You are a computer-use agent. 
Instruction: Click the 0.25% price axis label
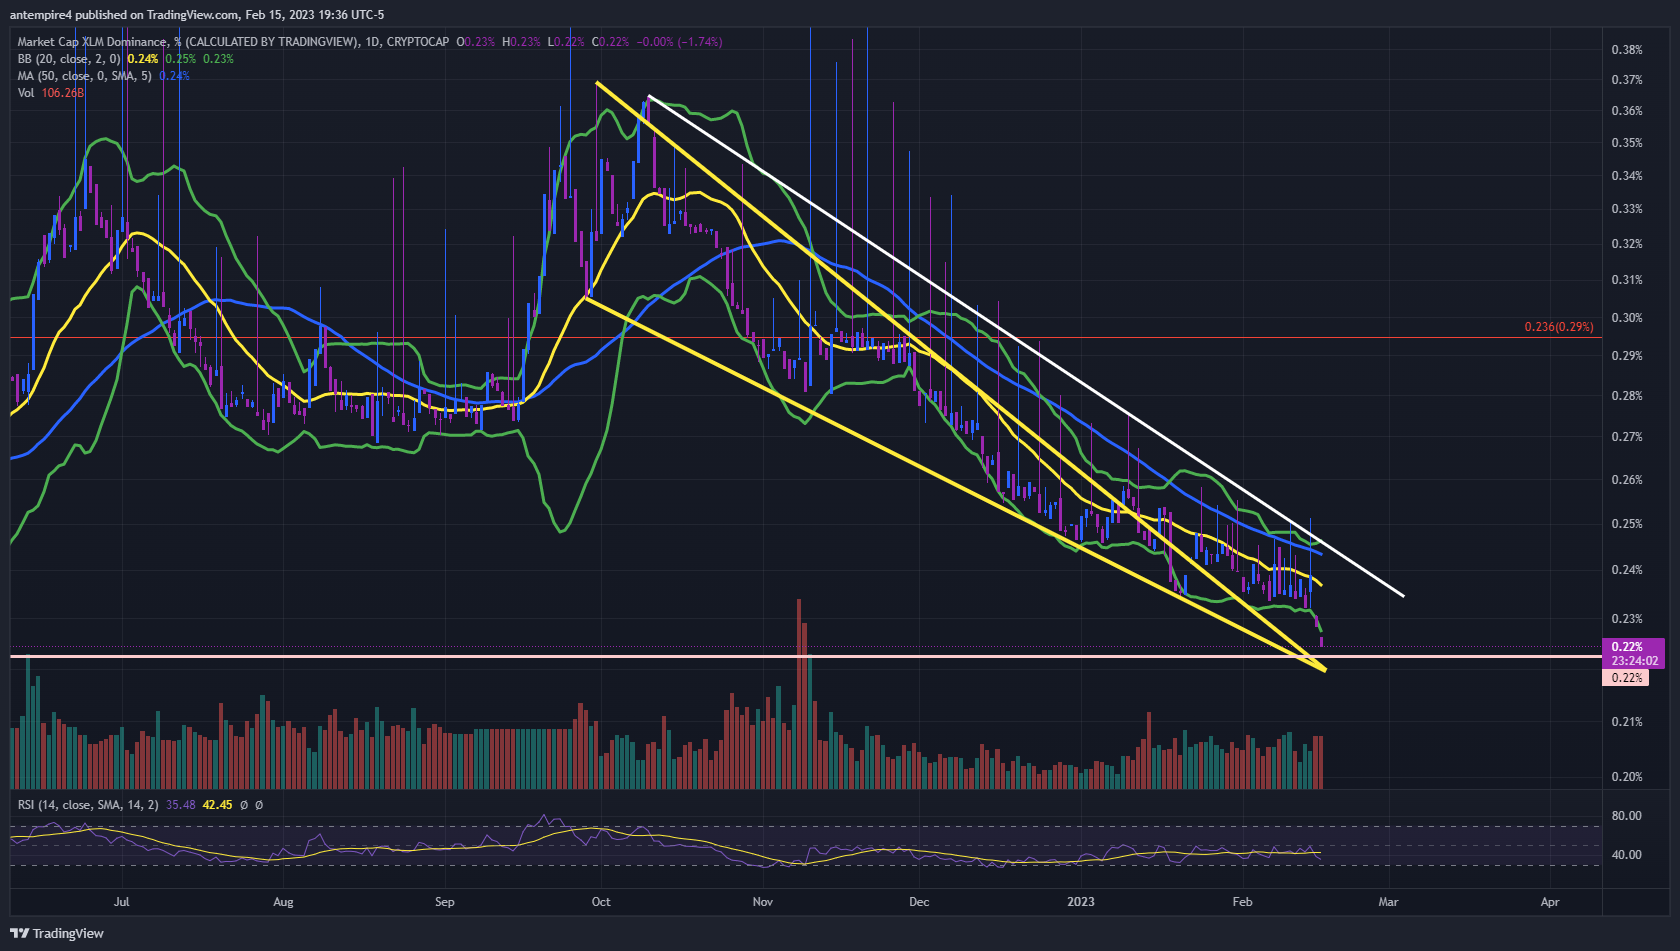[1627, 524]
